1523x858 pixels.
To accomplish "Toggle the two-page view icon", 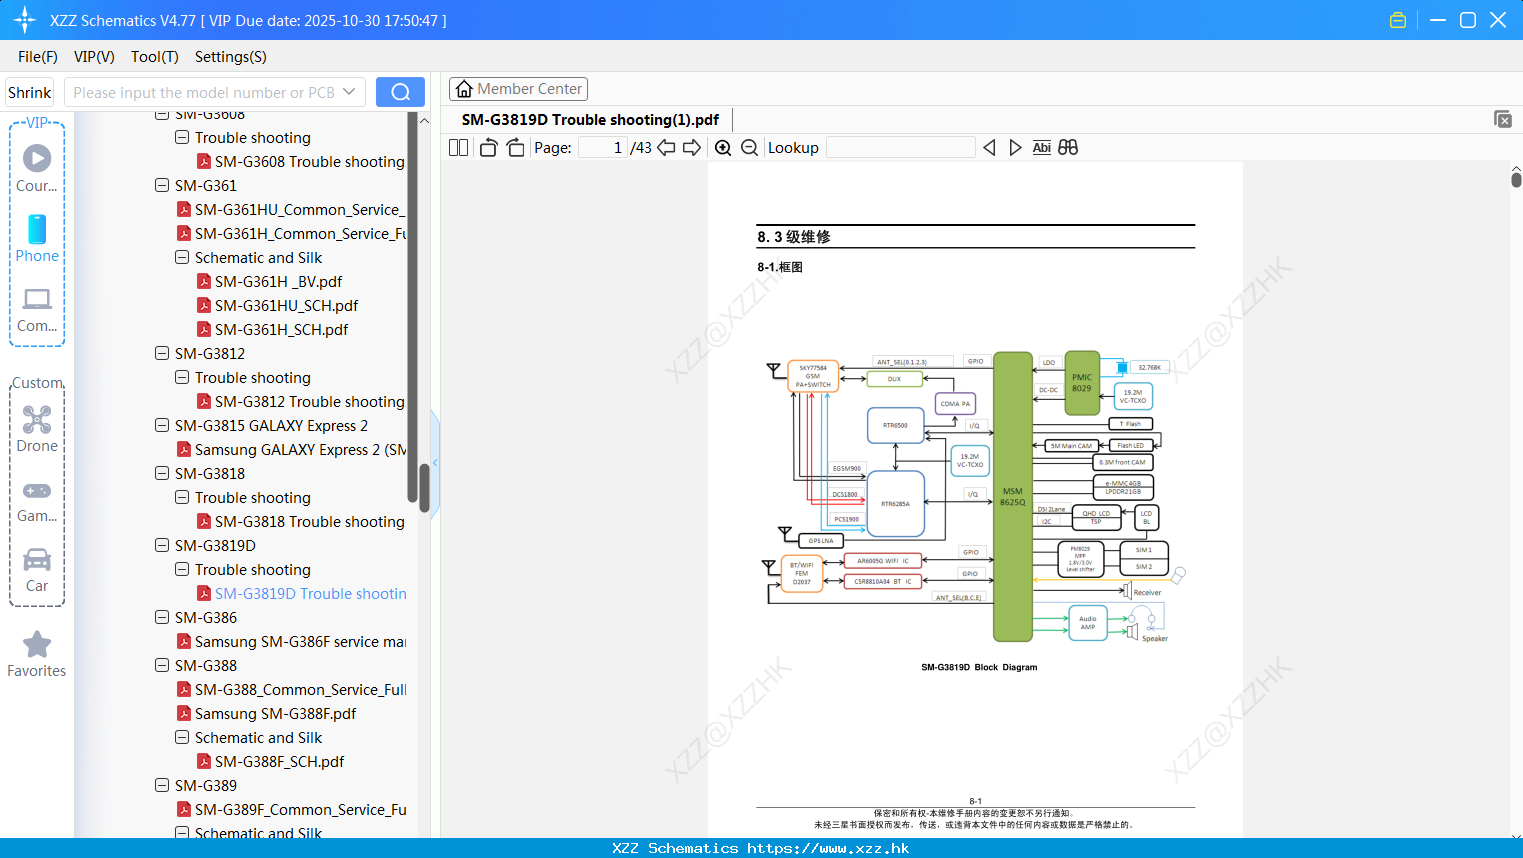I will tap(459, 147).
